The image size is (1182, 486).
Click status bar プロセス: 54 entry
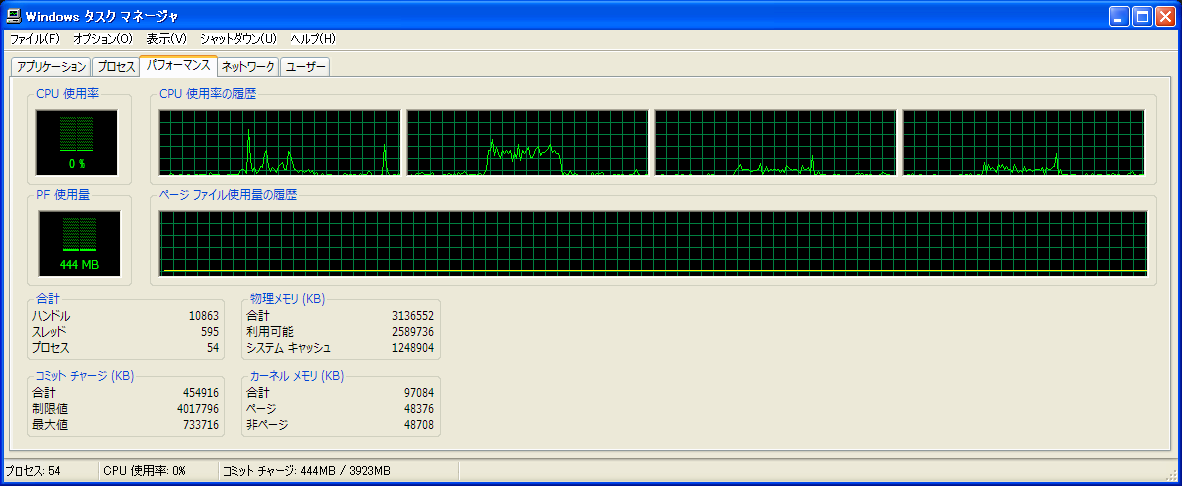33,471
